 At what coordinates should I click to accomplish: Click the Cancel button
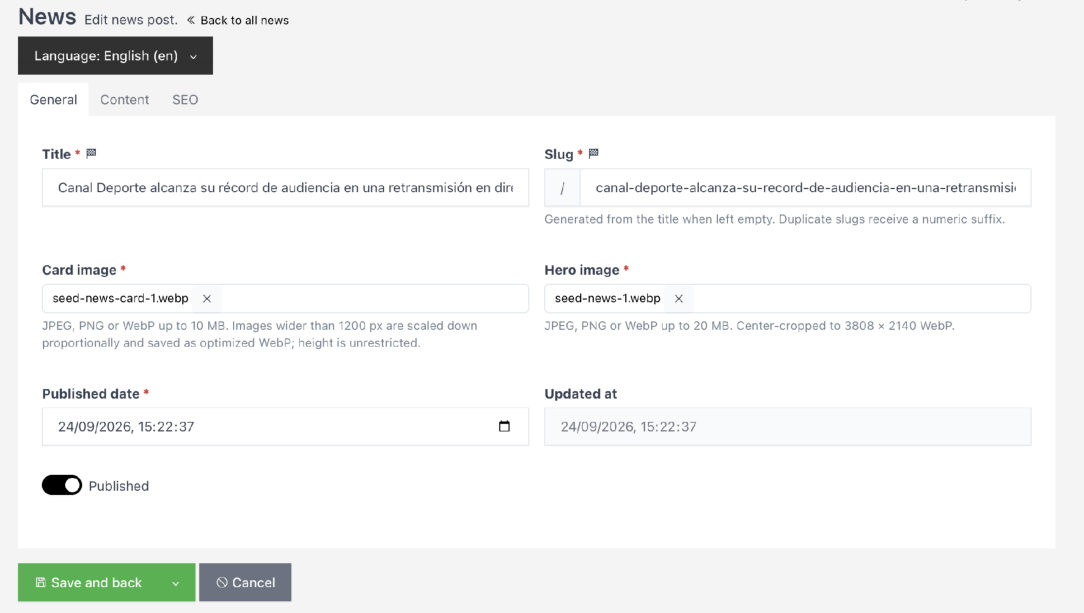[x=245, y=583]
